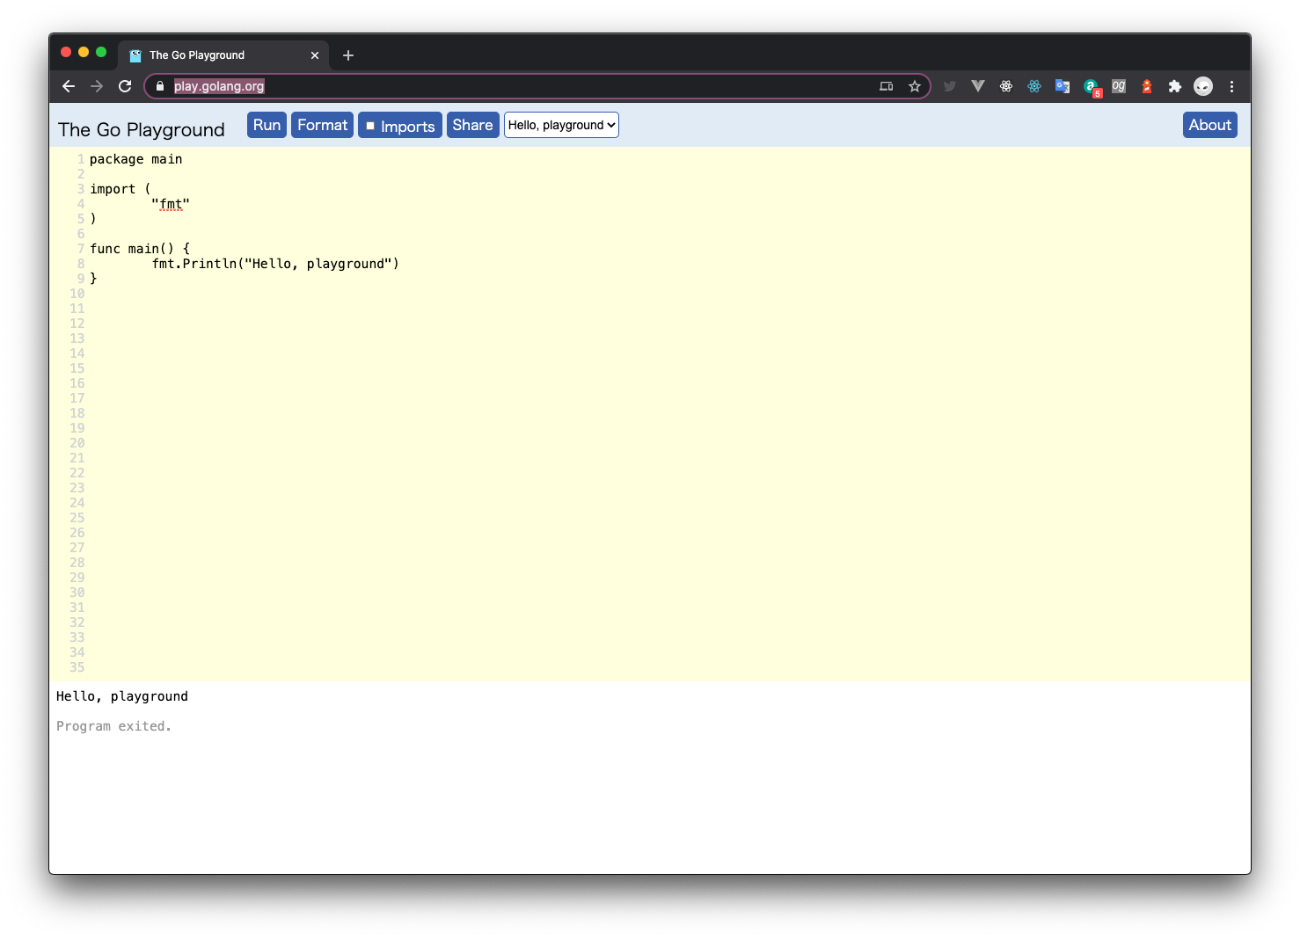
Task: Go forward in browser history
Action: (96, 86)
